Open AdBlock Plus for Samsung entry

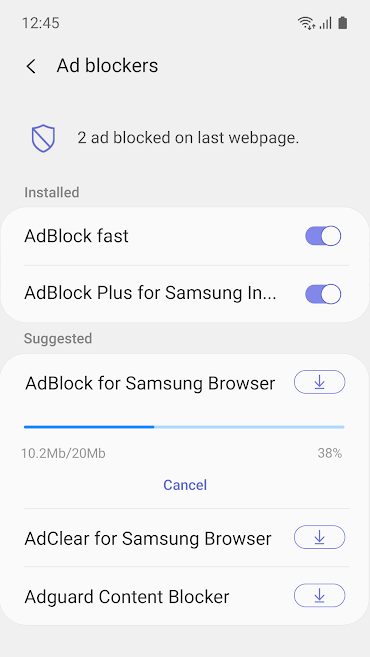point(185,294)
